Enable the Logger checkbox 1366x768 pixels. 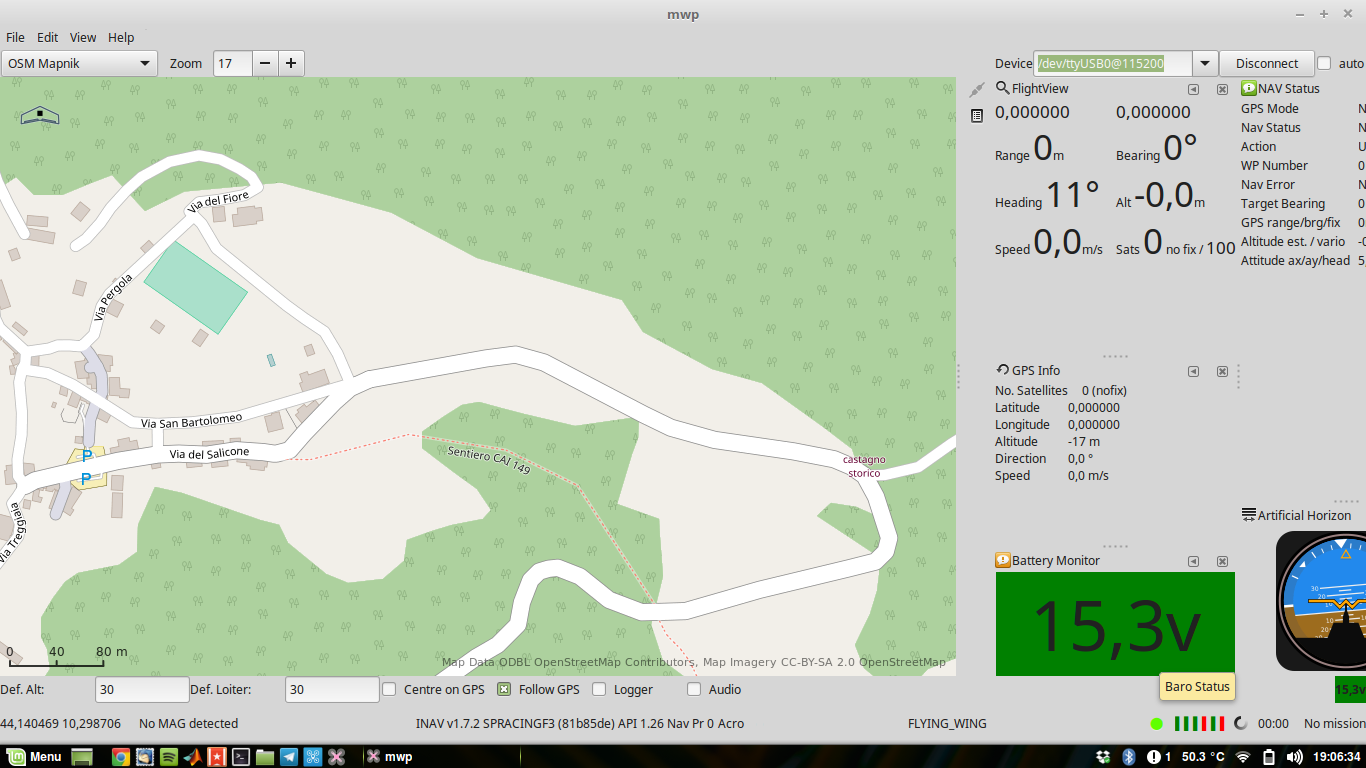click(x=599, y=689)
